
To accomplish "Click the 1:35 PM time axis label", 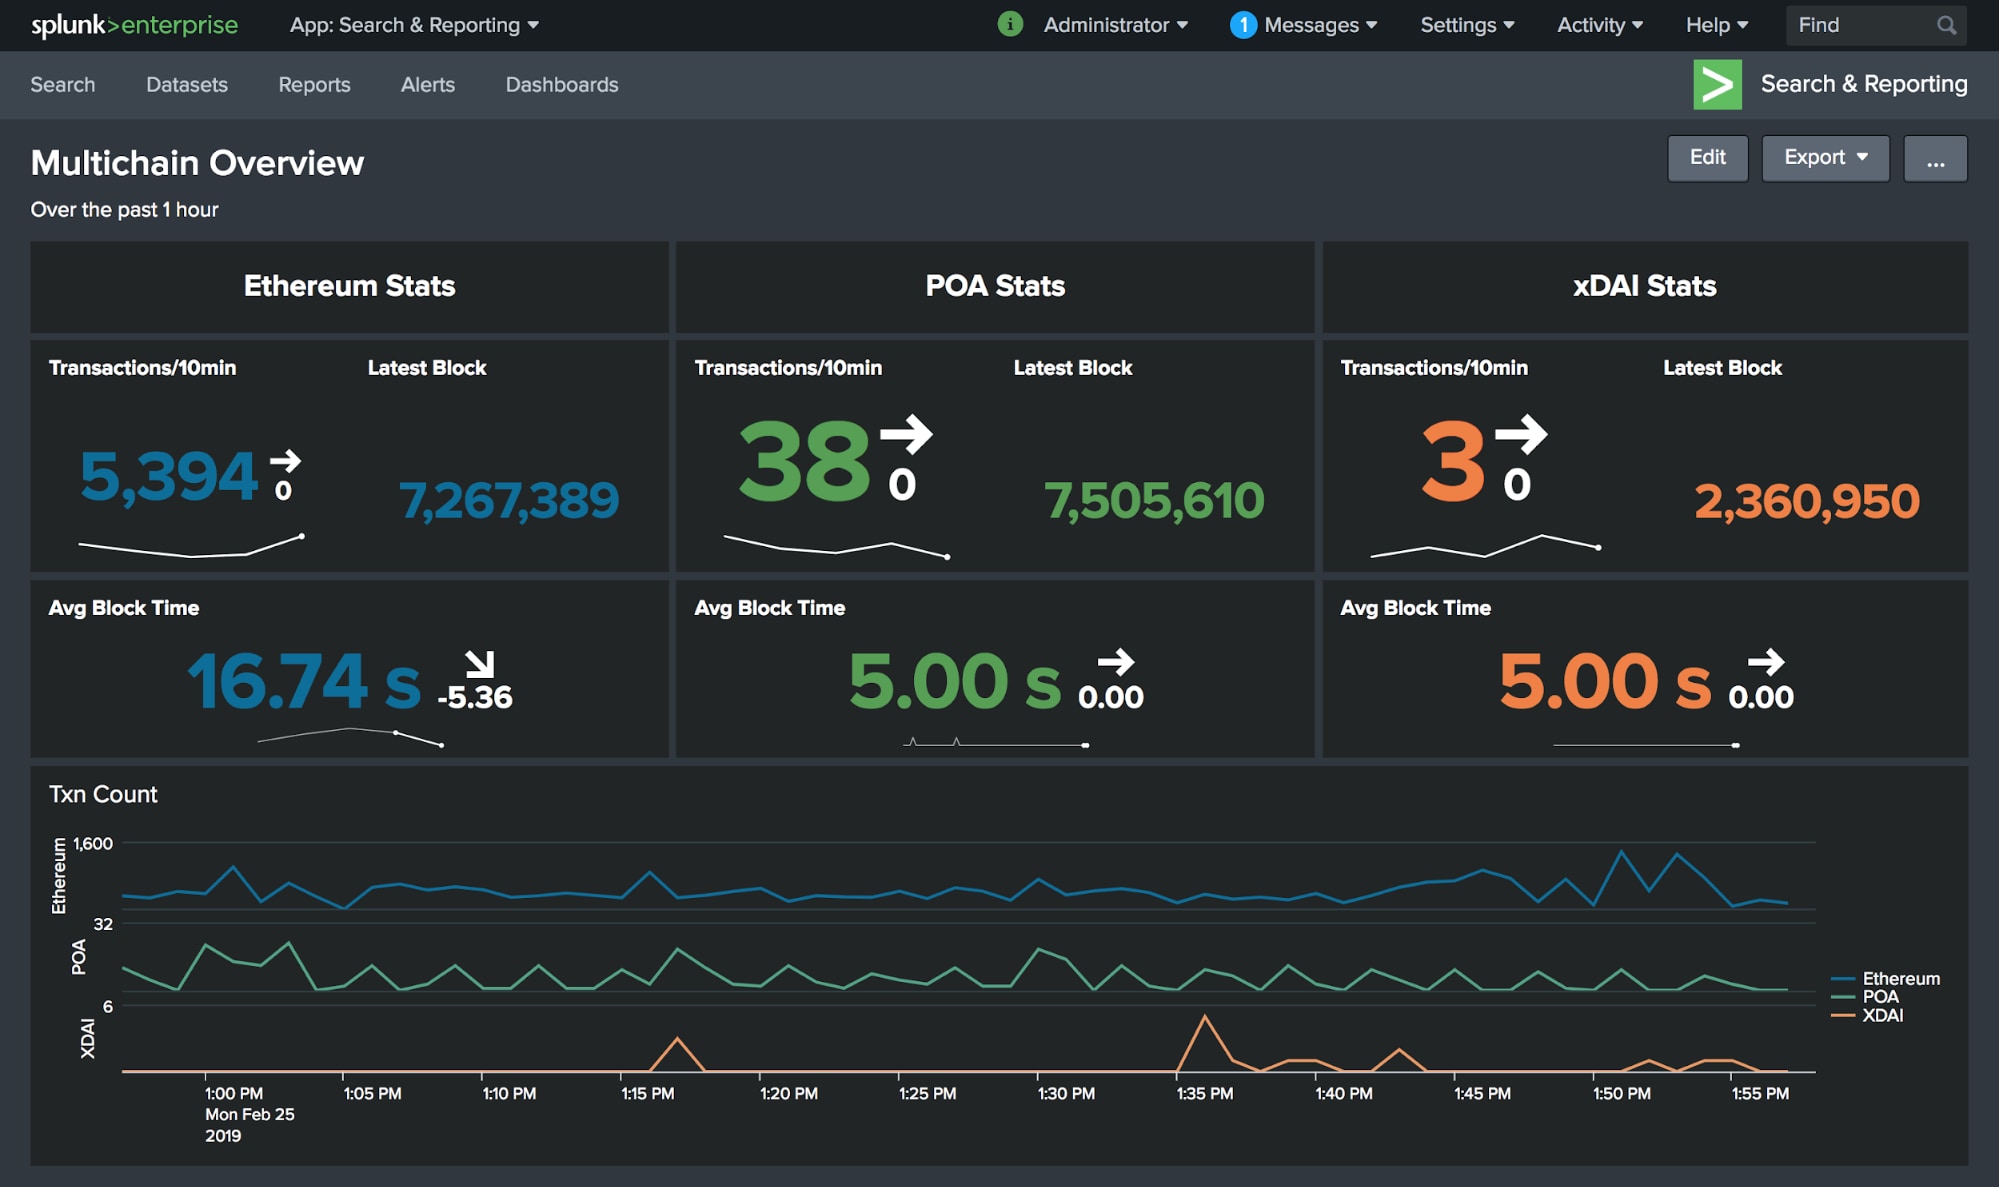I will point(1205,1093).
